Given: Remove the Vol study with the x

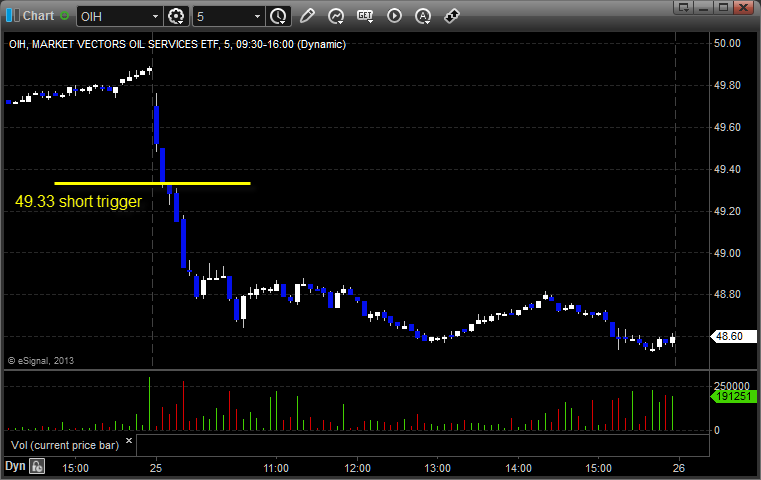Looking at the screenshot, I should (129, 441).
